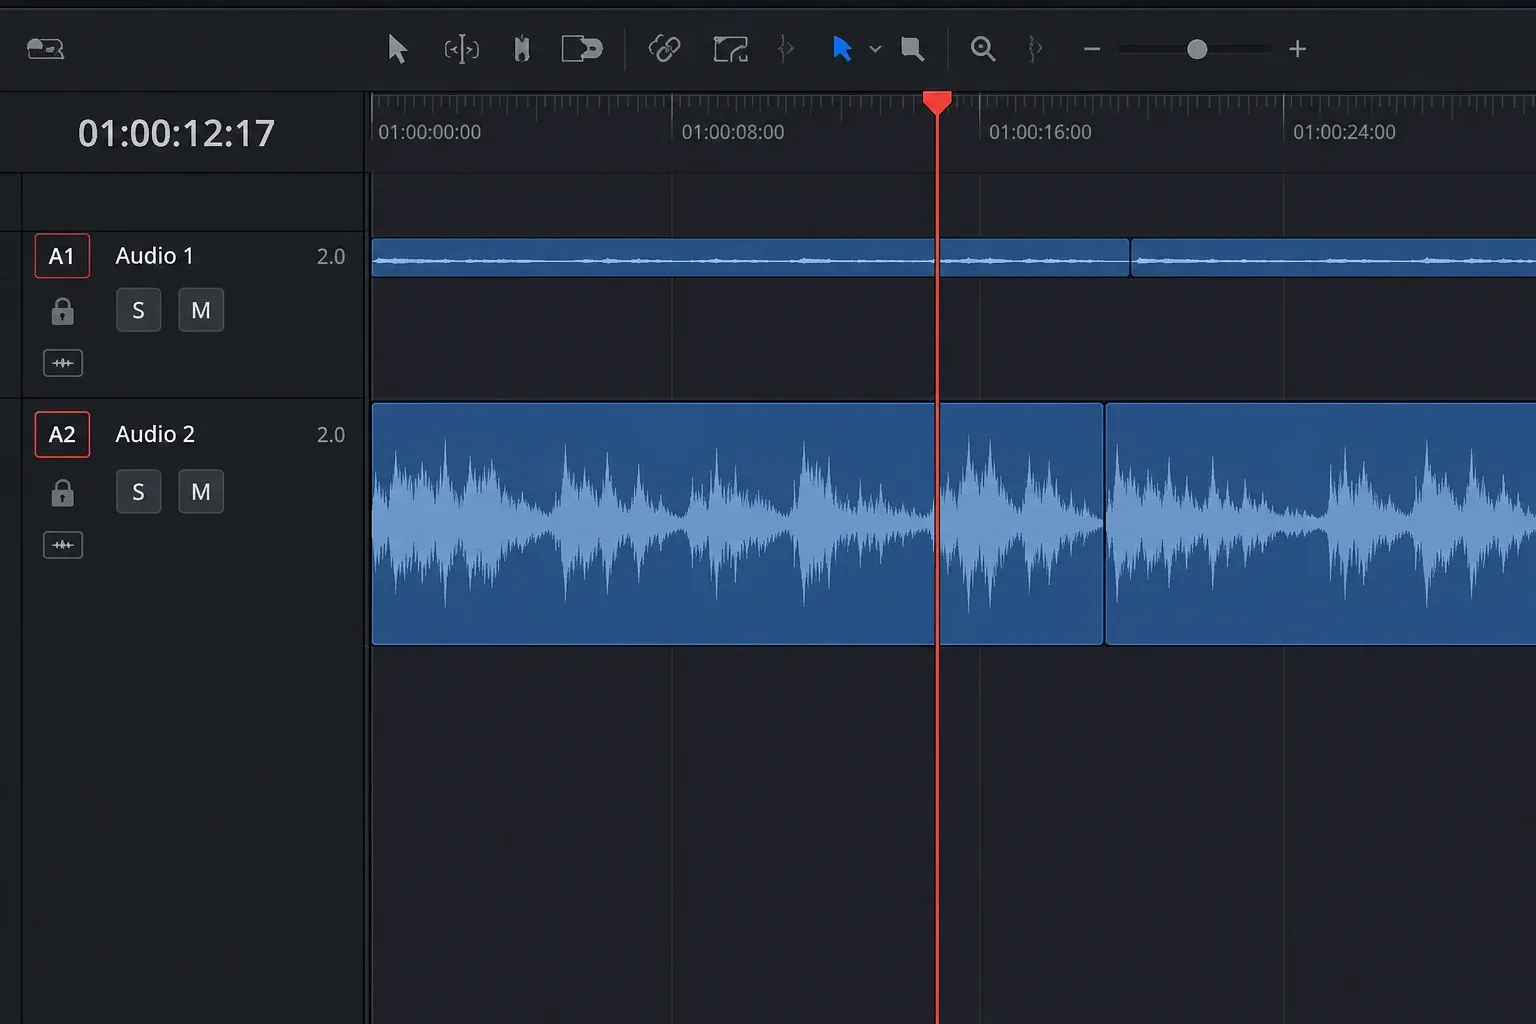Click the Audio 2 track name
The width and height of the screenshot is (1536, 1024).
[155, 434]
